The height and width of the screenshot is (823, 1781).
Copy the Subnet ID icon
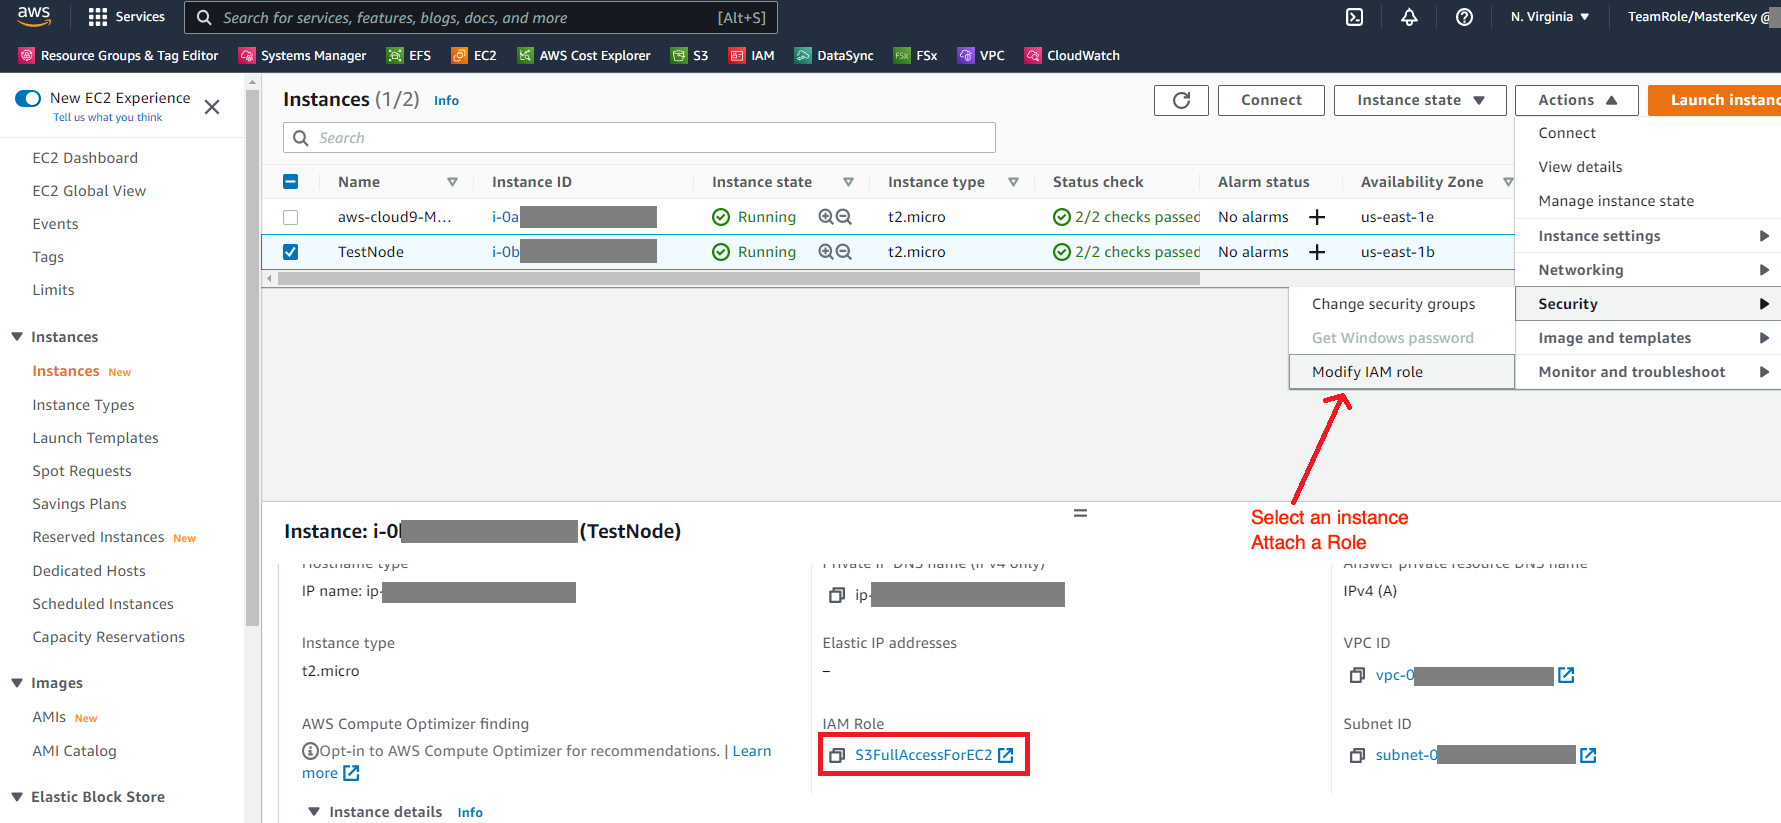click(x=1357, y=755)
